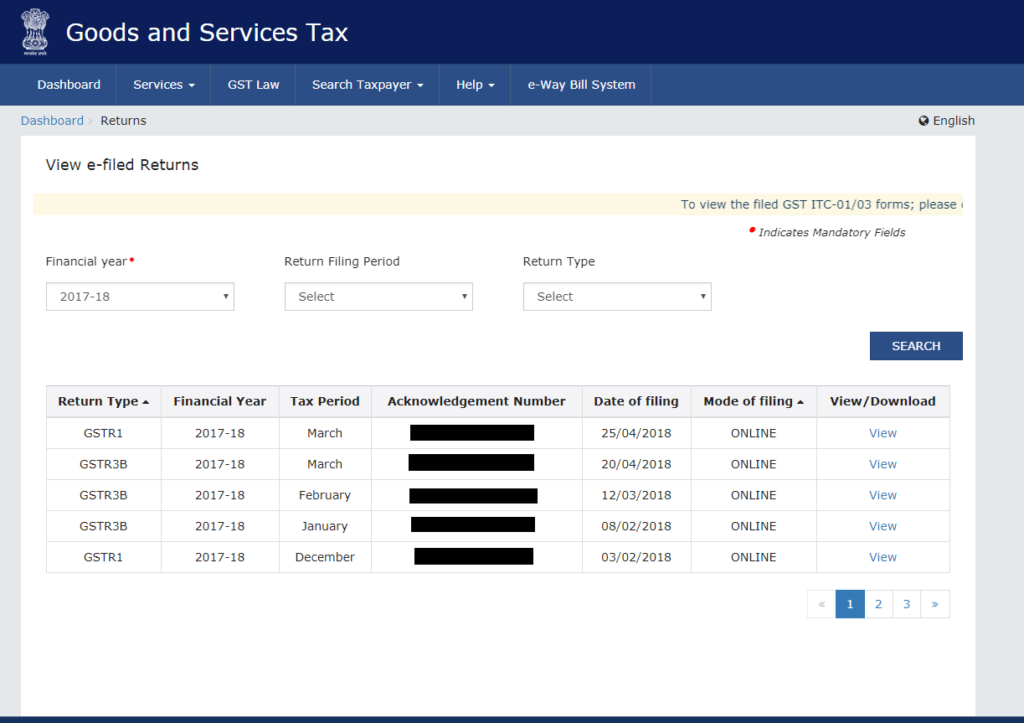Open the GST Law menu item
This screenshot has height=723, width=1024.
253,84
